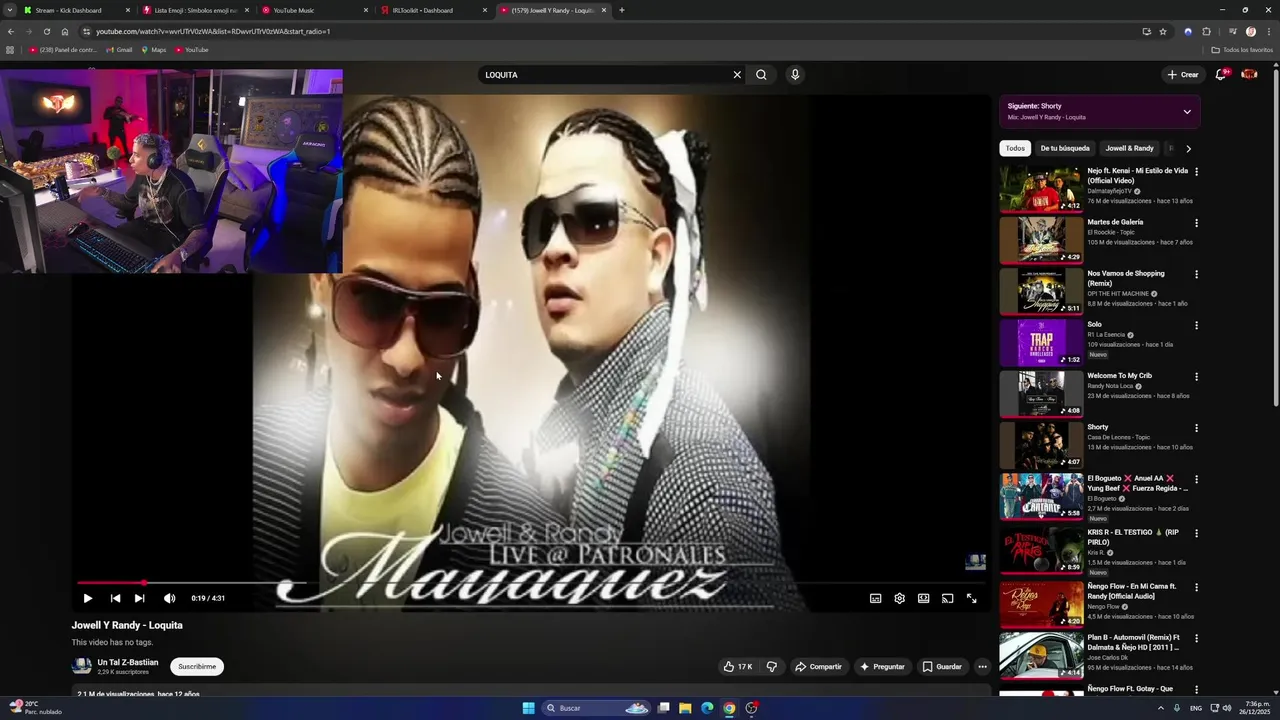Screen dimensions: 1280x720
Task: Share the video via Compartir
Action: tap(818, 667)
